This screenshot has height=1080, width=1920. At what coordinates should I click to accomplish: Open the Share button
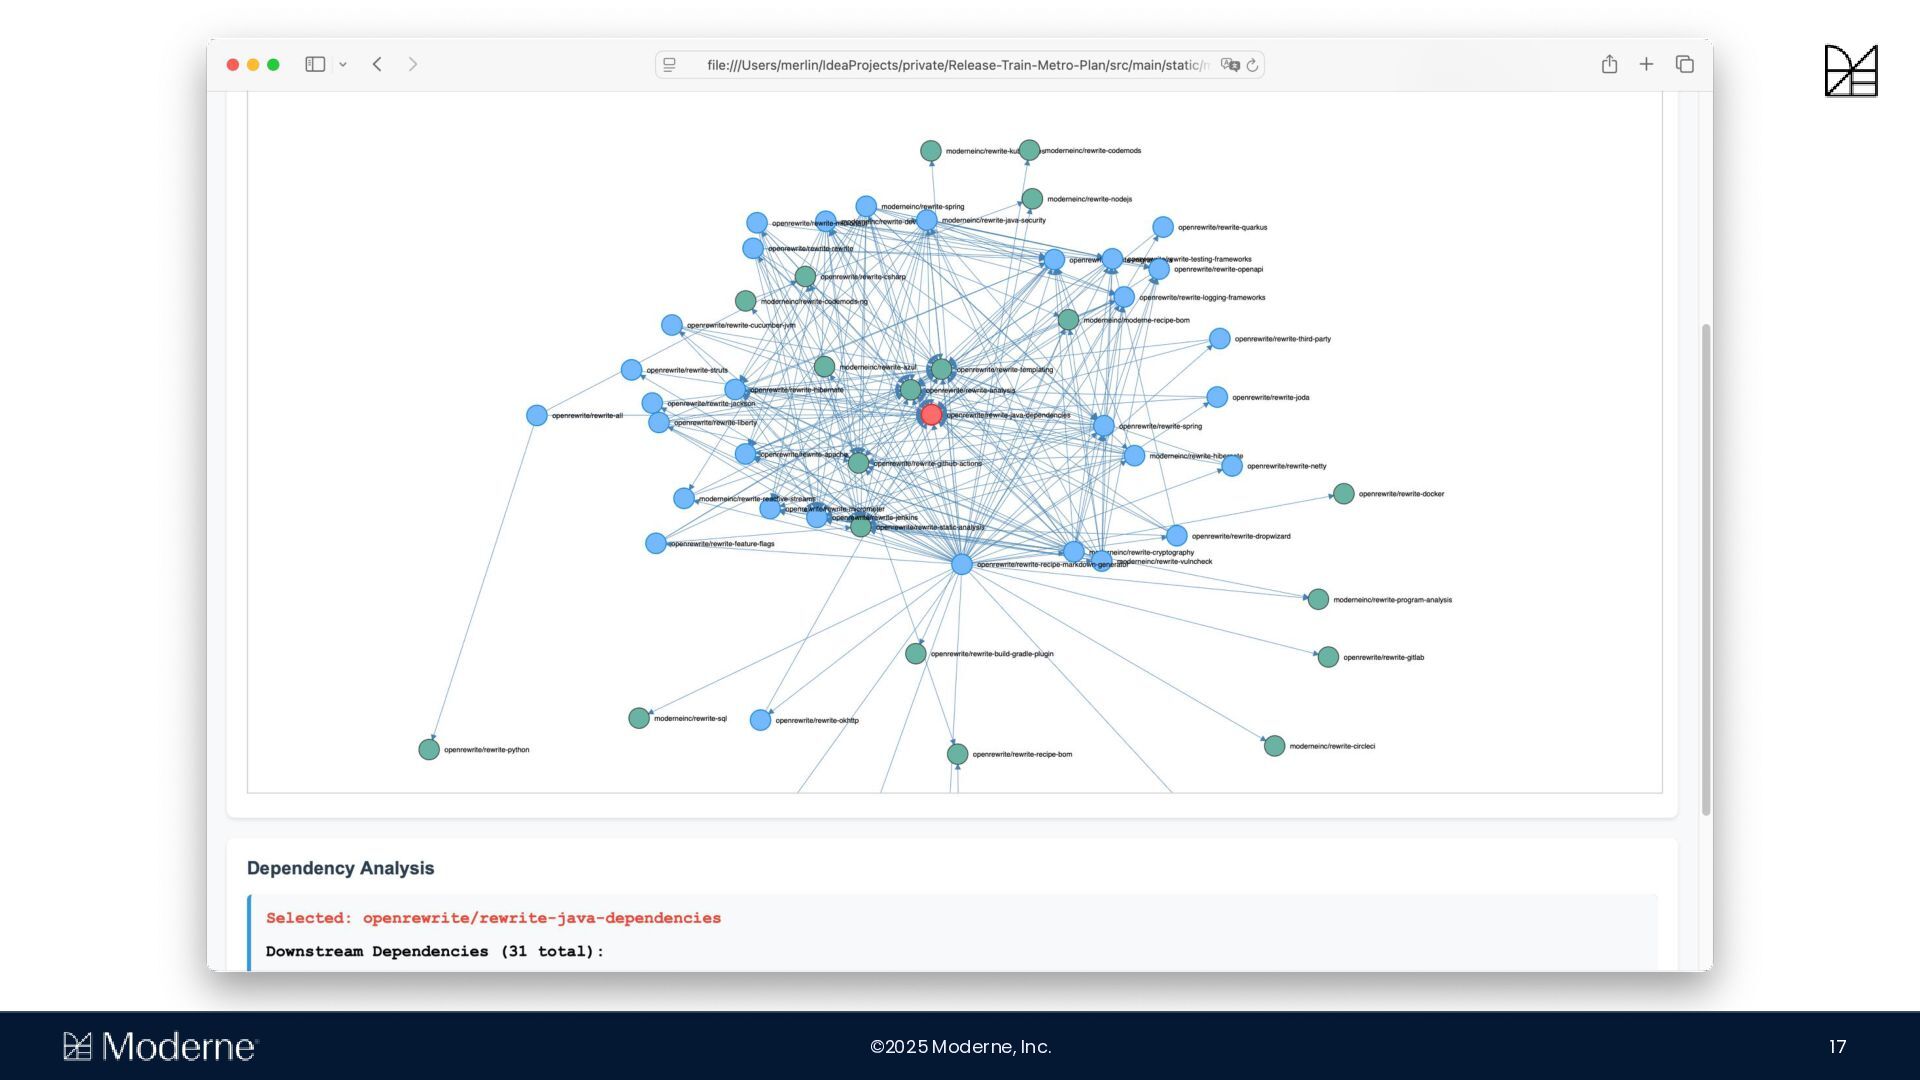coord(1609,64)
